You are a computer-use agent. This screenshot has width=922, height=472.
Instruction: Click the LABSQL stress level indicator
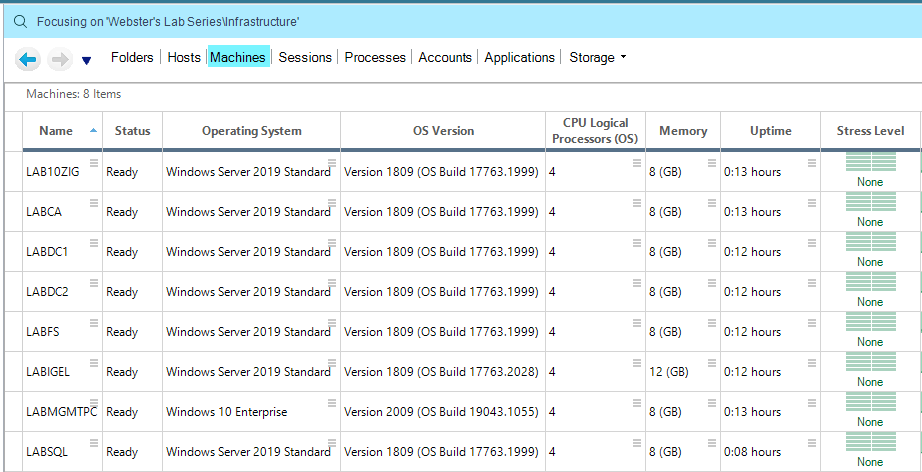coord(870,442)
